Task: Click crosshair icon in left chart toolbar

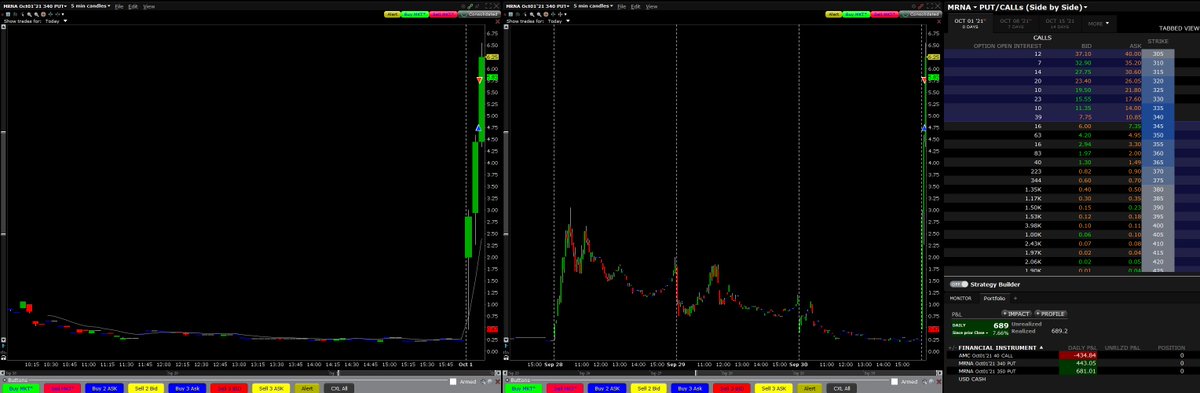Action: pyautogui.click(x=50, y=14)
